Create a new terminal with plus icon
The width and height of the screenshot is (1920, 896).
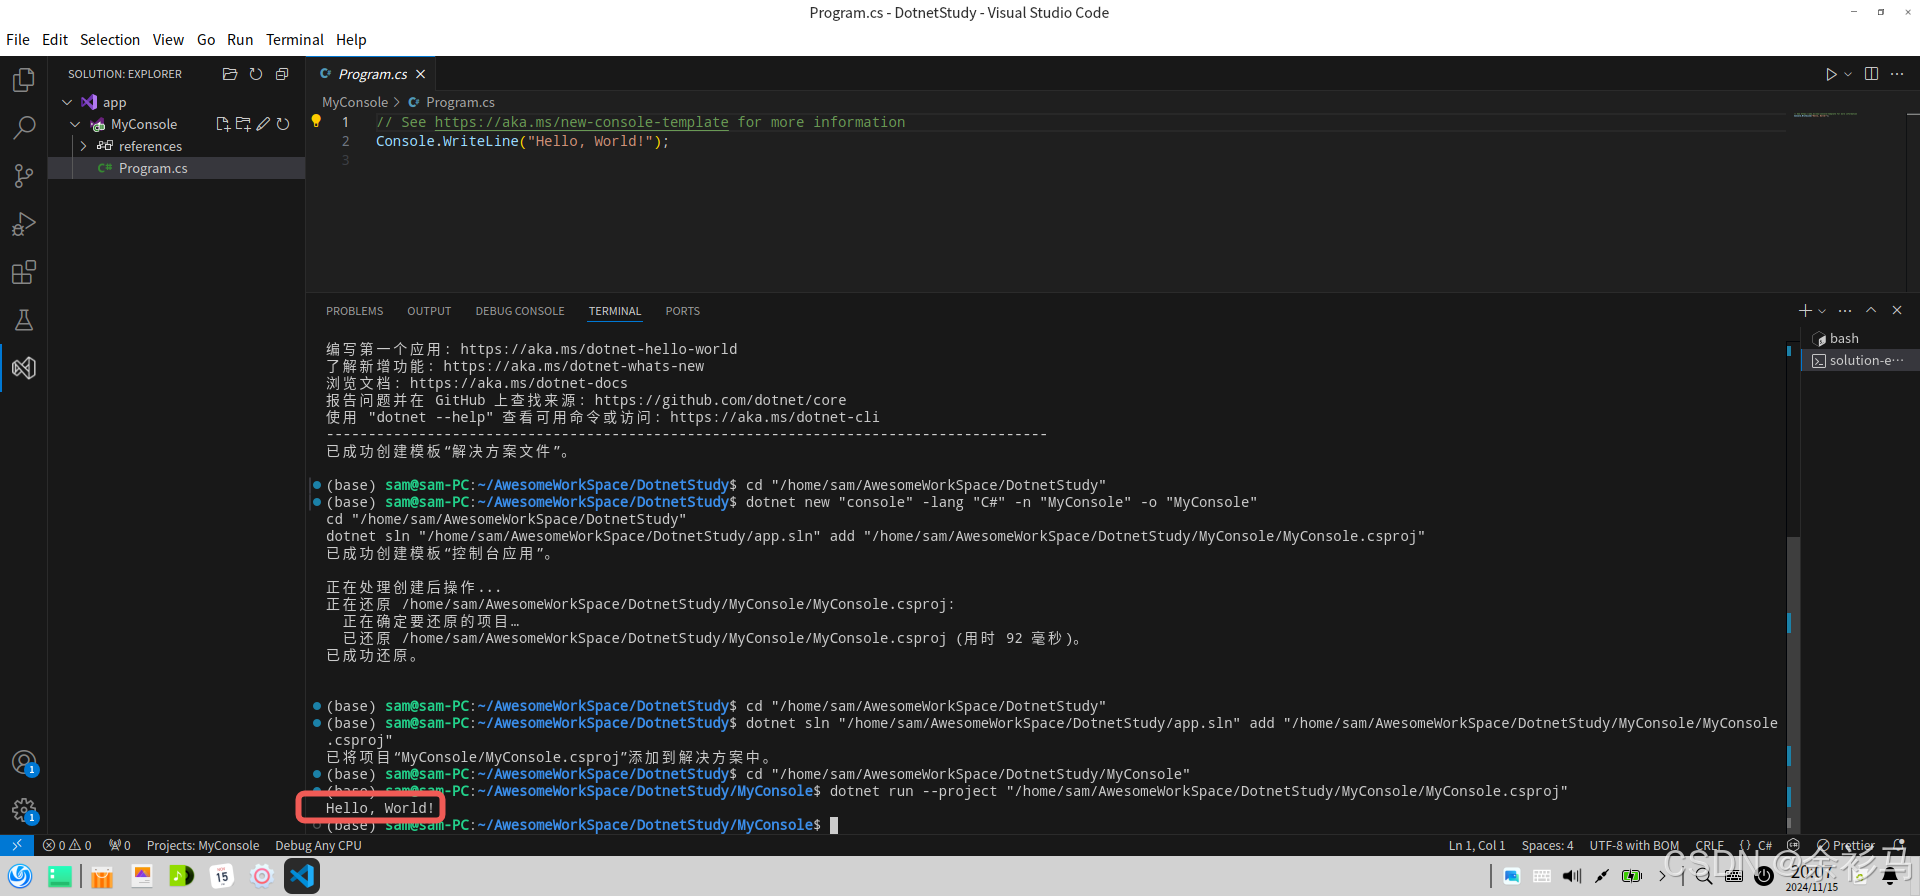click(1805, 311)
